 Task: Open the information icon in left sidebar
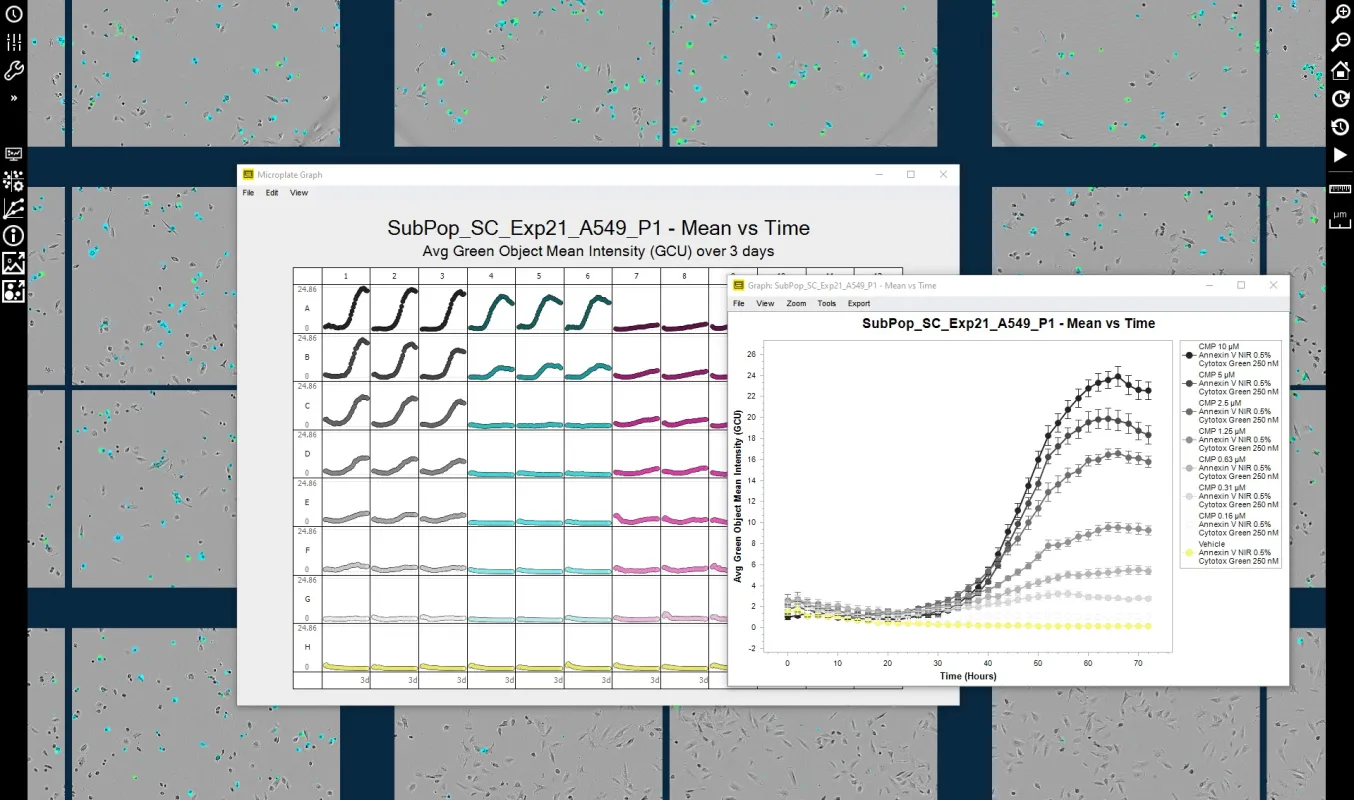tap(14, 236)
